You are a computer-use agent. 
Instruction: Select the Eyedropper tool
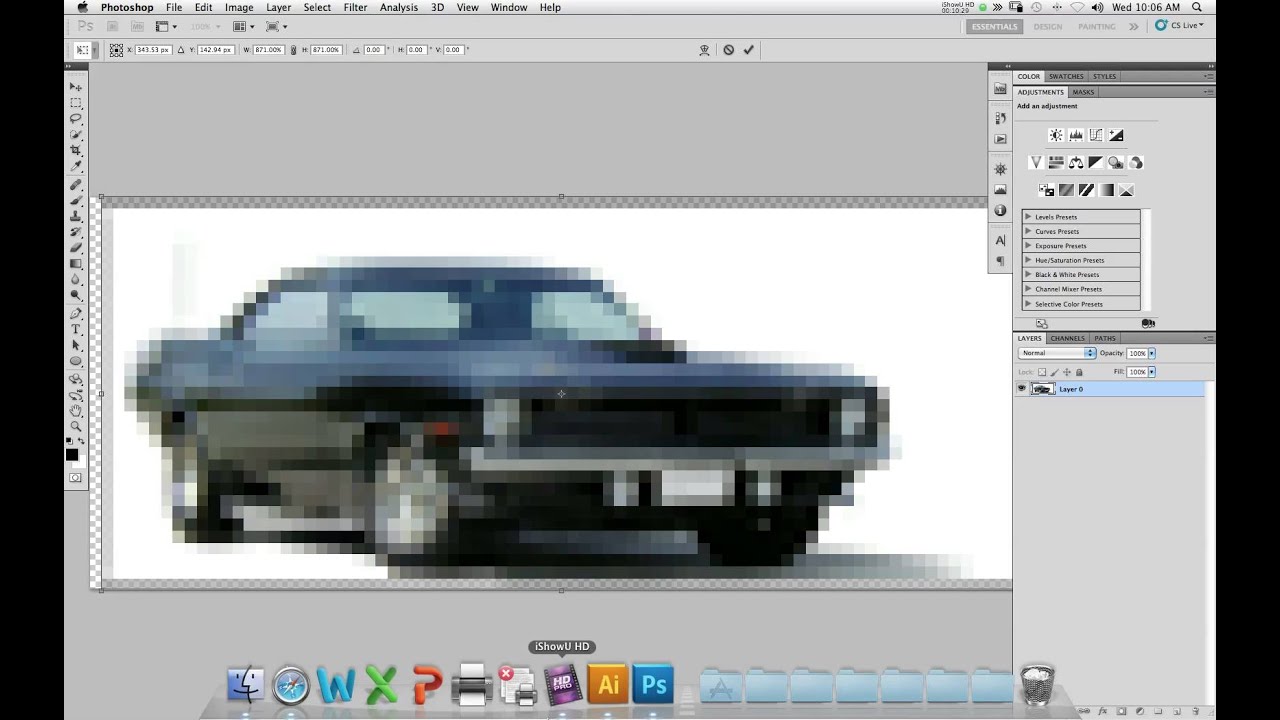75,168
